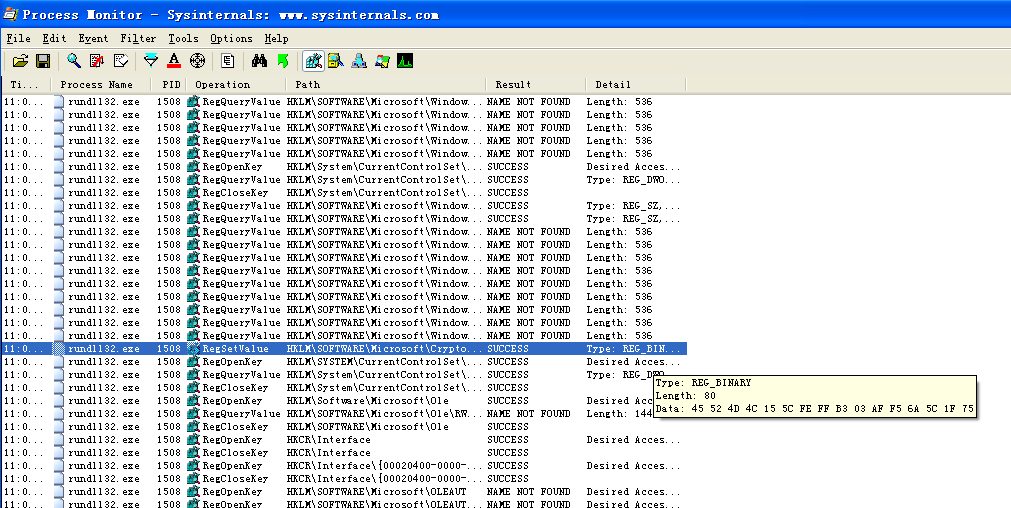The height and width of the screenshot is (508, 1011).
Task: Select the Include Process From Window target icon
Action: tap(197, 61)
